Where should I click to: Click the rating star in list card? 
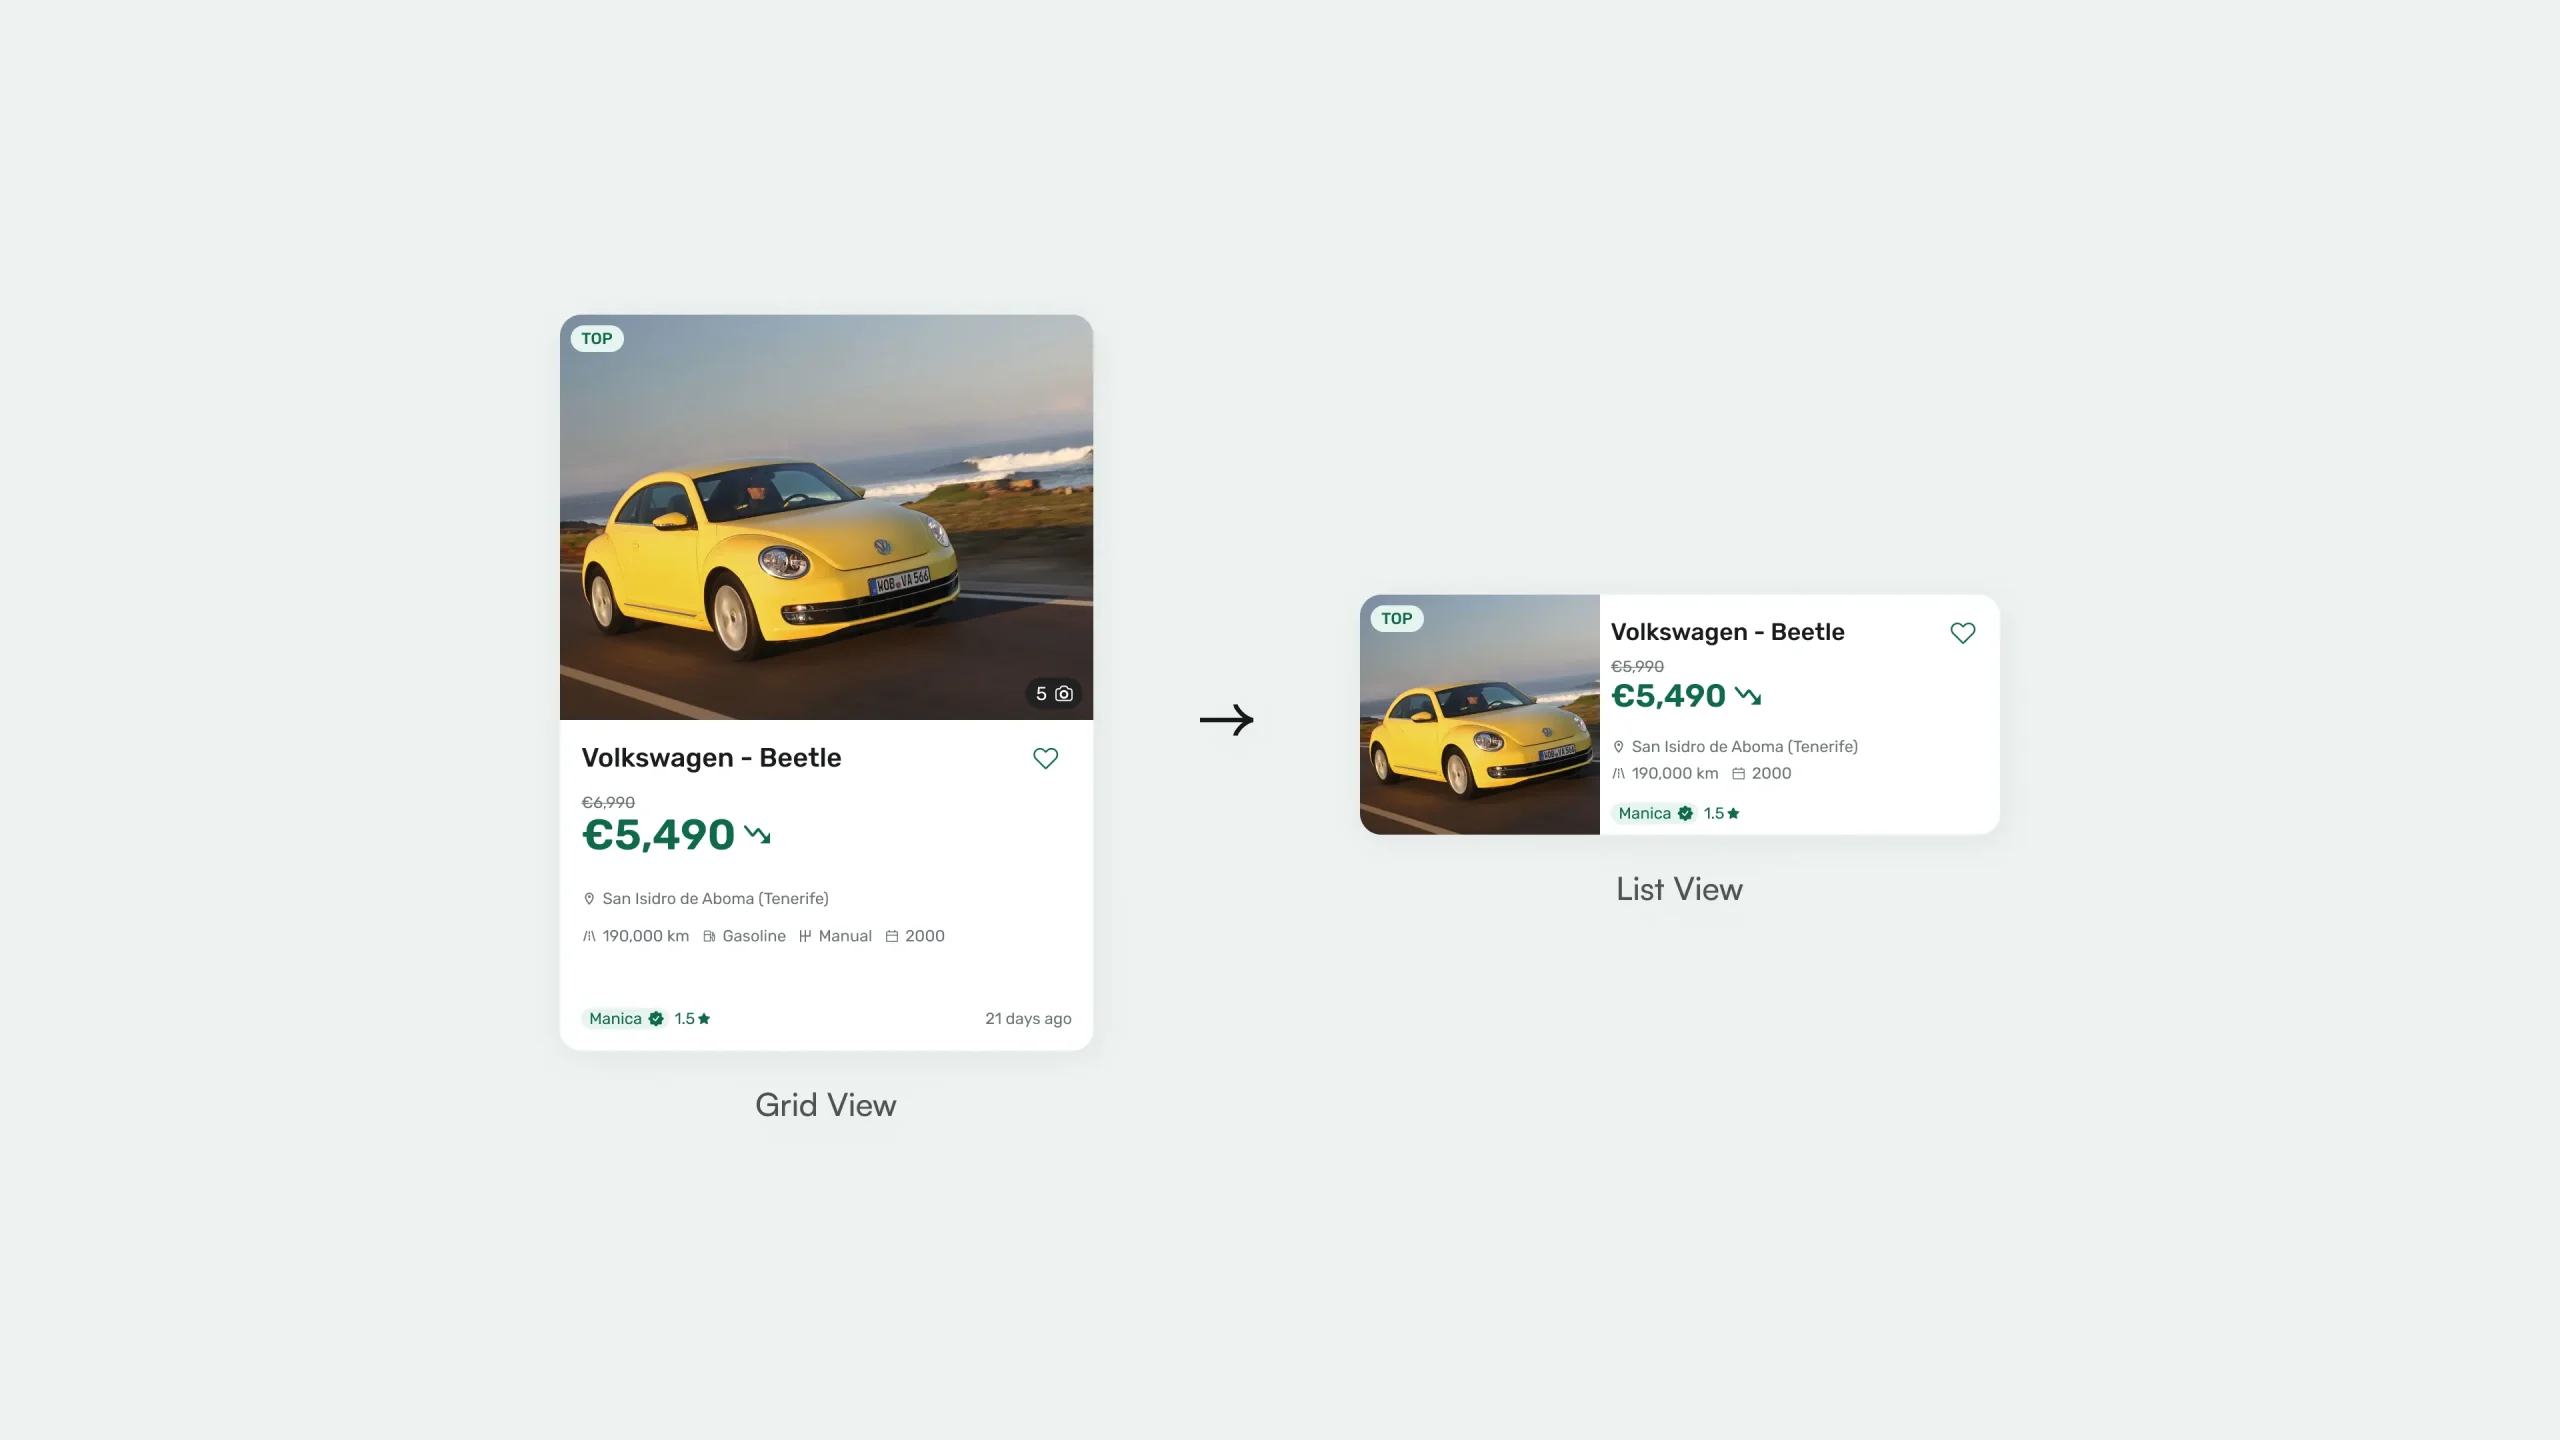point(1733,814)
